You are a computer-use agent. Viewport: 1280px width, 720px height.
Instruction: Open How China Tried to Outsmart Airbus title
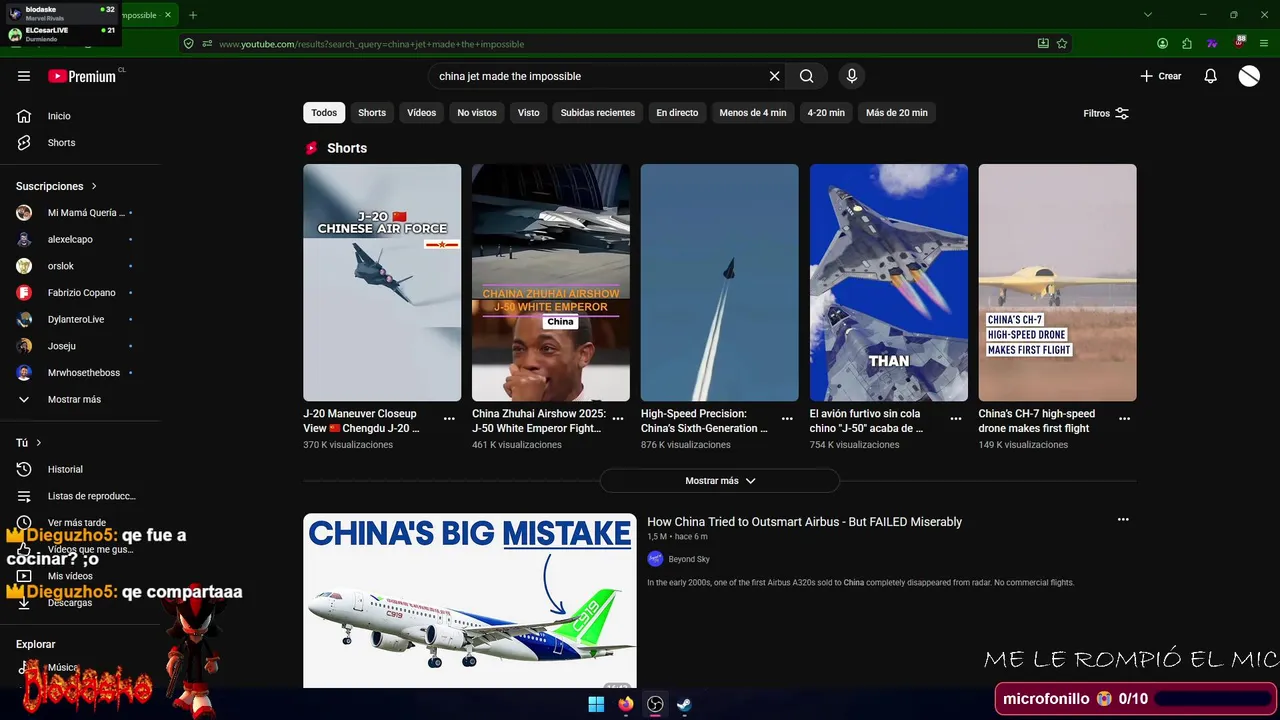click(x=804, y=522)
